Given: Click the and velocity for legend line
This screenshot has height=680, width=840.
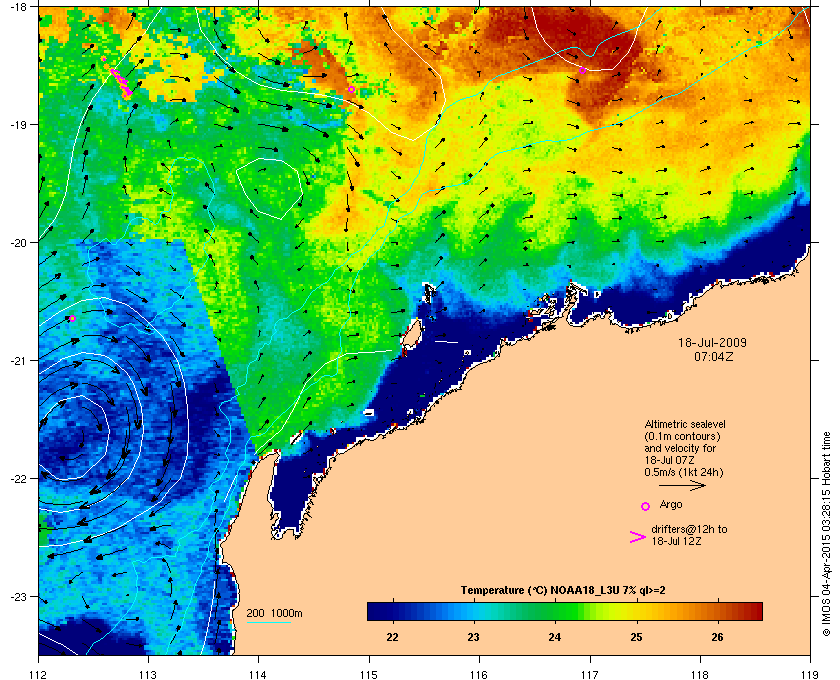Looking at the screenshot, I should tap(680, 448).
